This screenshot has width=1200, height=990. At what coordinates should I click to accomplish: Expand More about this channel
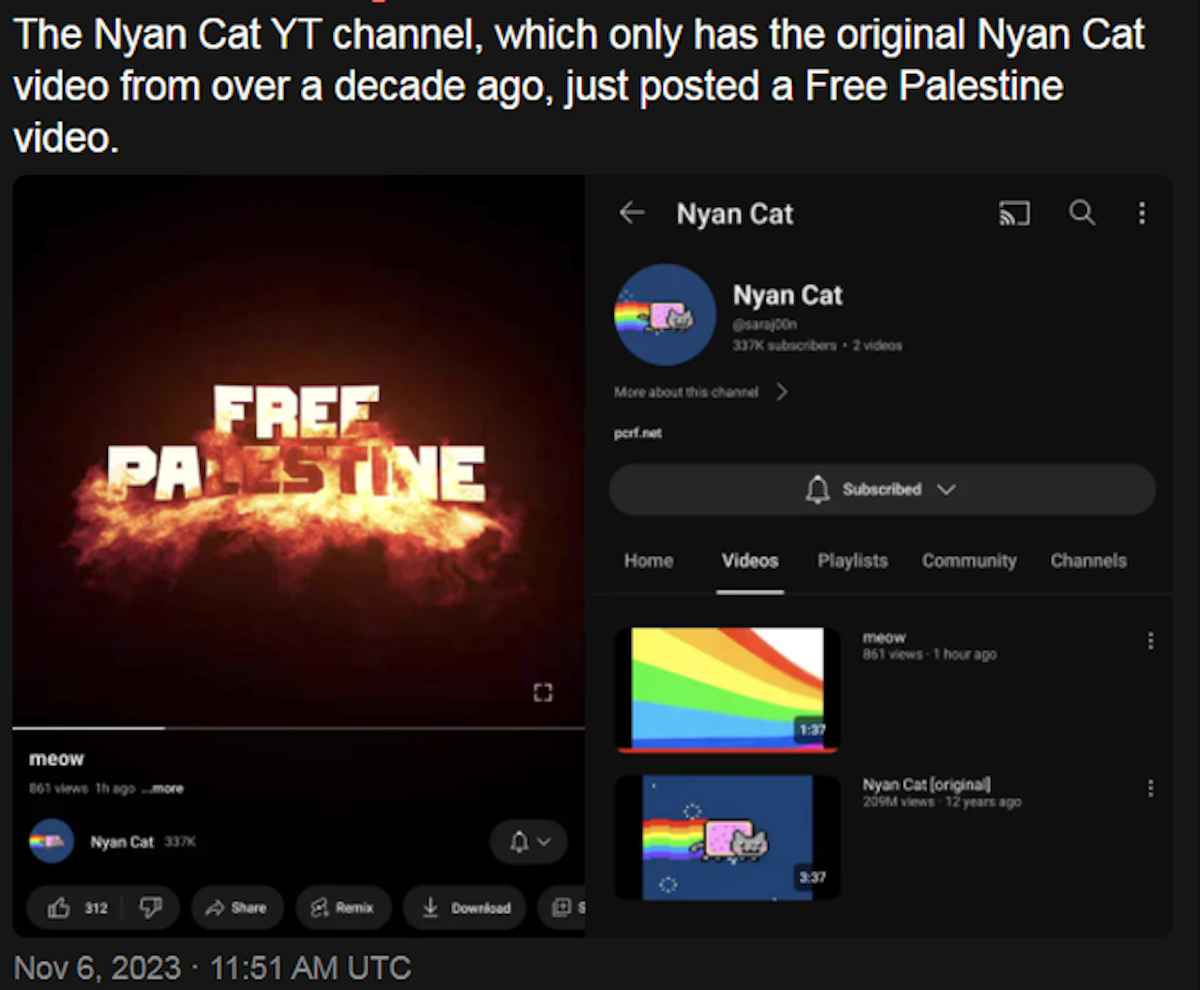701,392
